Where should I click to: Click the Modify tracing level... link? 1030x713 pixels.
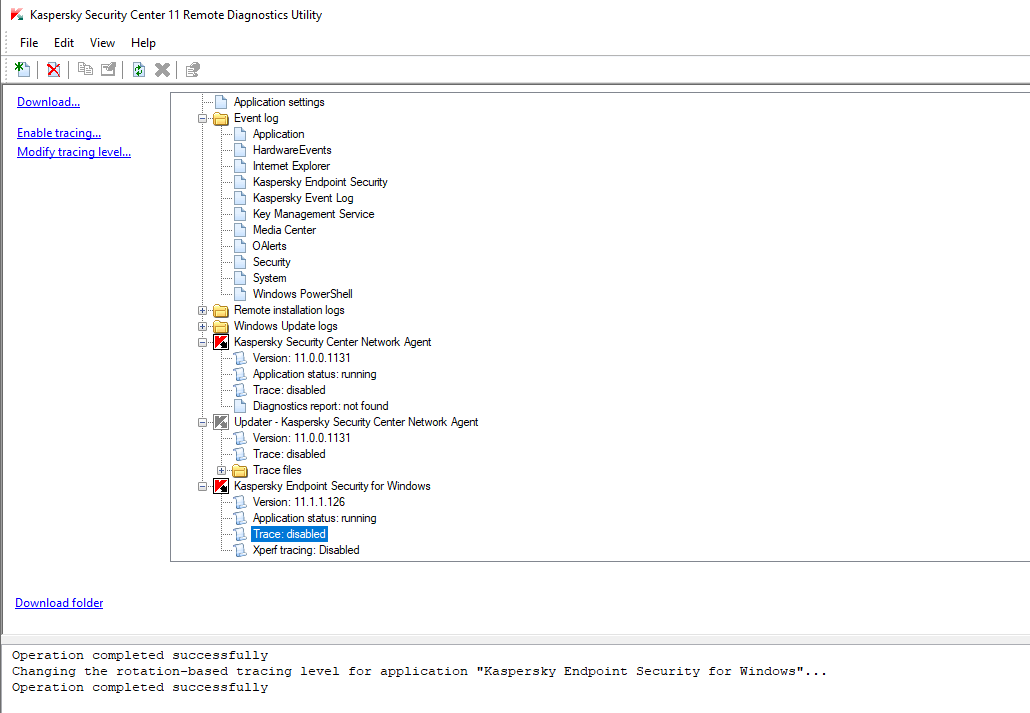pyautogui.click(x=74, y=152)
